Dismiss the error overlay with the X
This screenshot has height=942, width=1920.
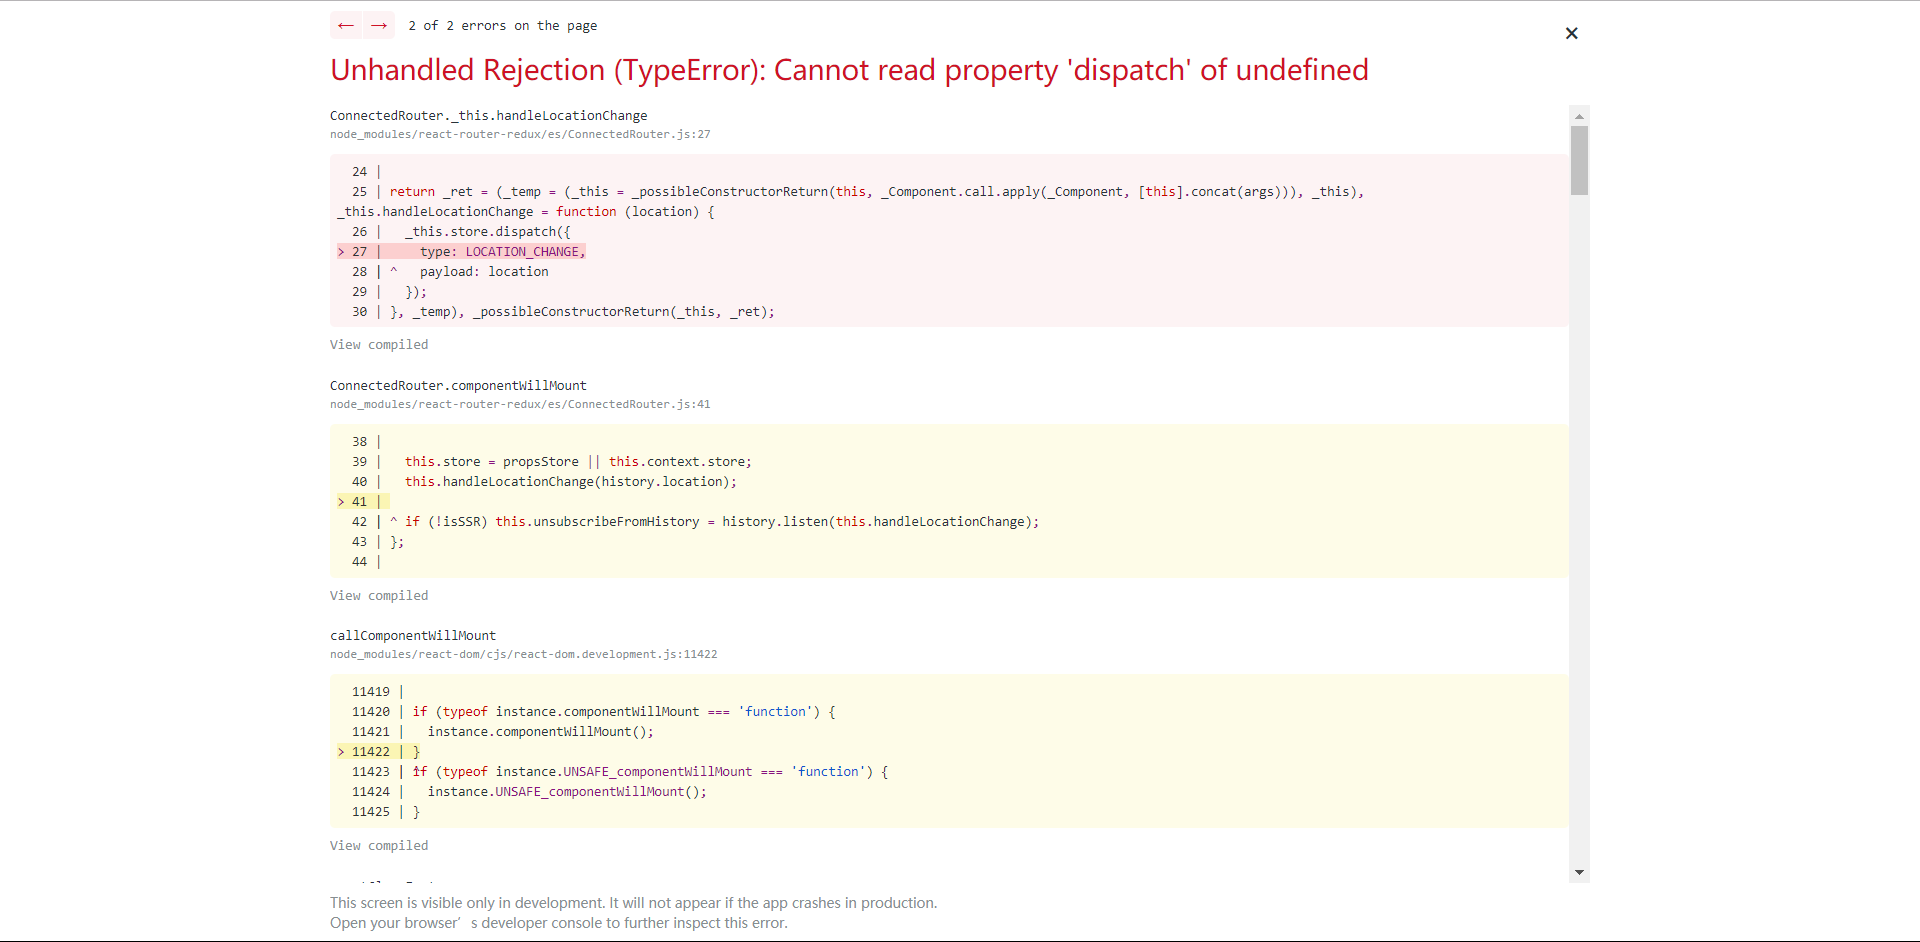click(1571, 33)
